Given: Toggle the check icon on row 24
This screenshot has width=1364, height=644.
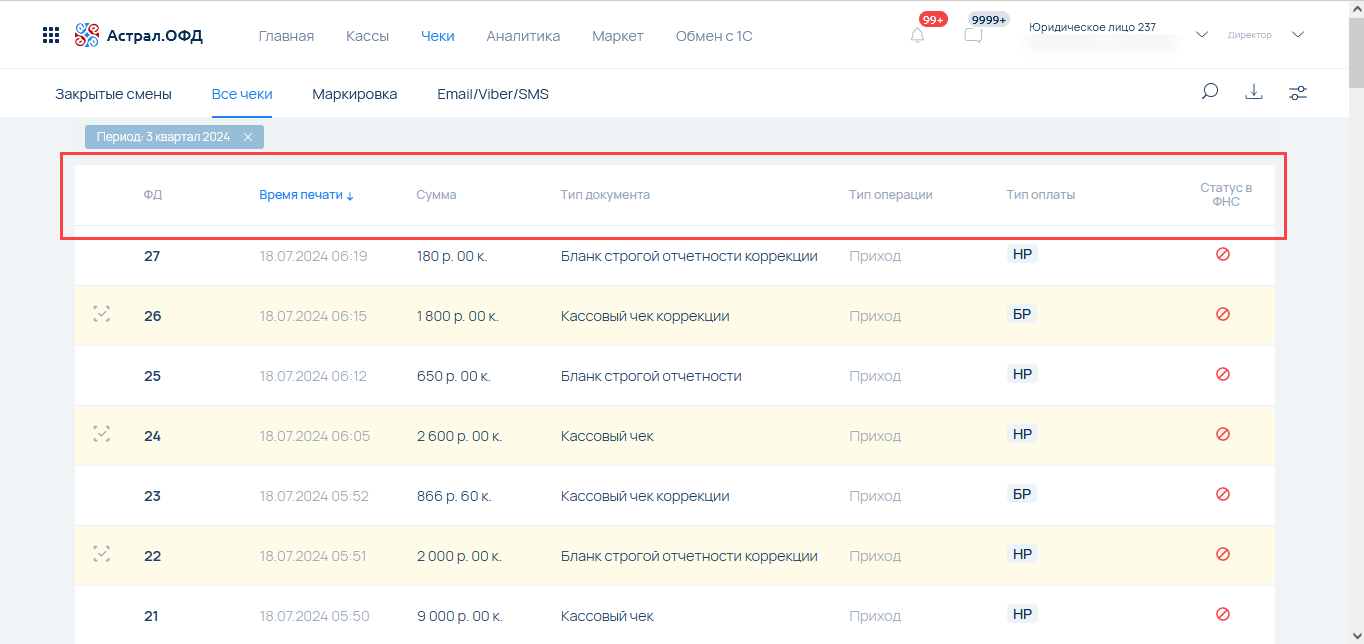Looking at the screenshot, I should 101,435.
